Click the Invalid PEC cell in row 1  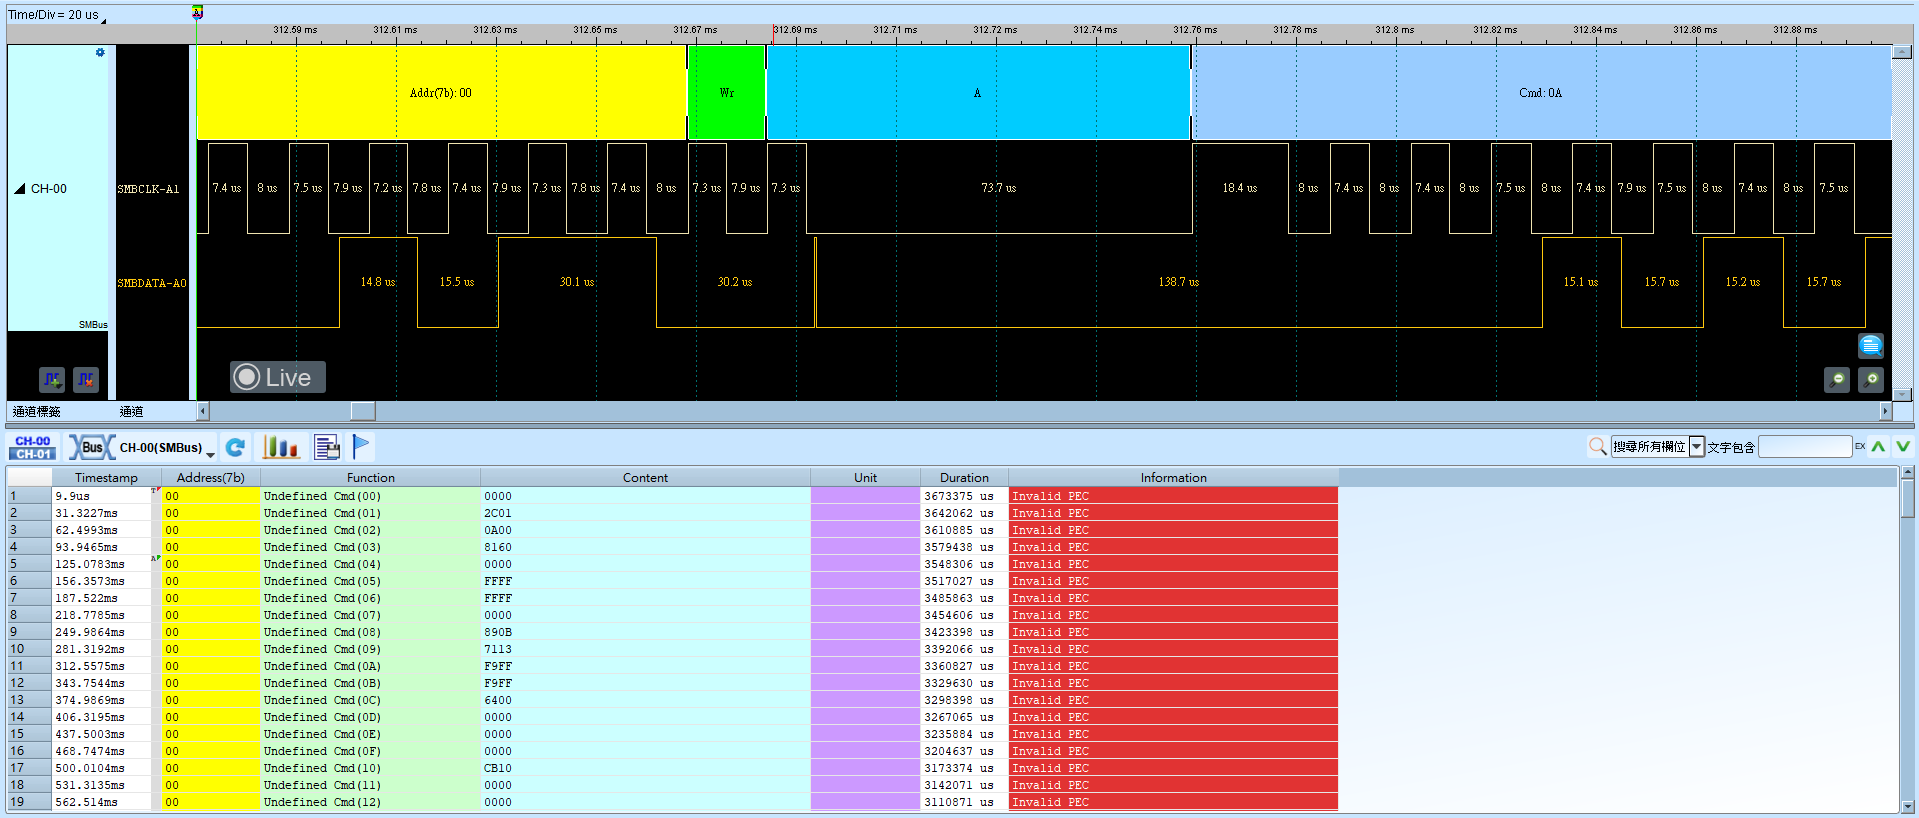click(x=1173, y=496)
